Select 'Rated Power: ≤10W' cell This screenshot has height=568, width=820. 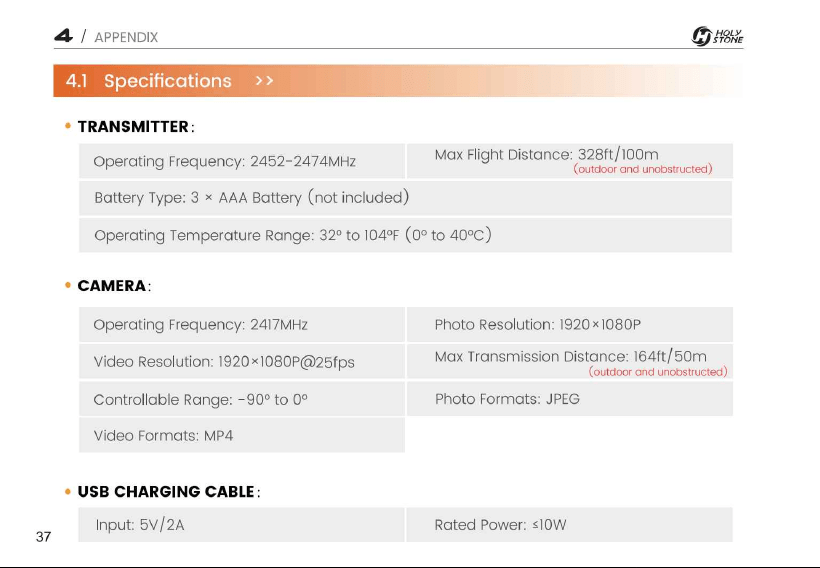pyautogui.click(x=570, y=525)
